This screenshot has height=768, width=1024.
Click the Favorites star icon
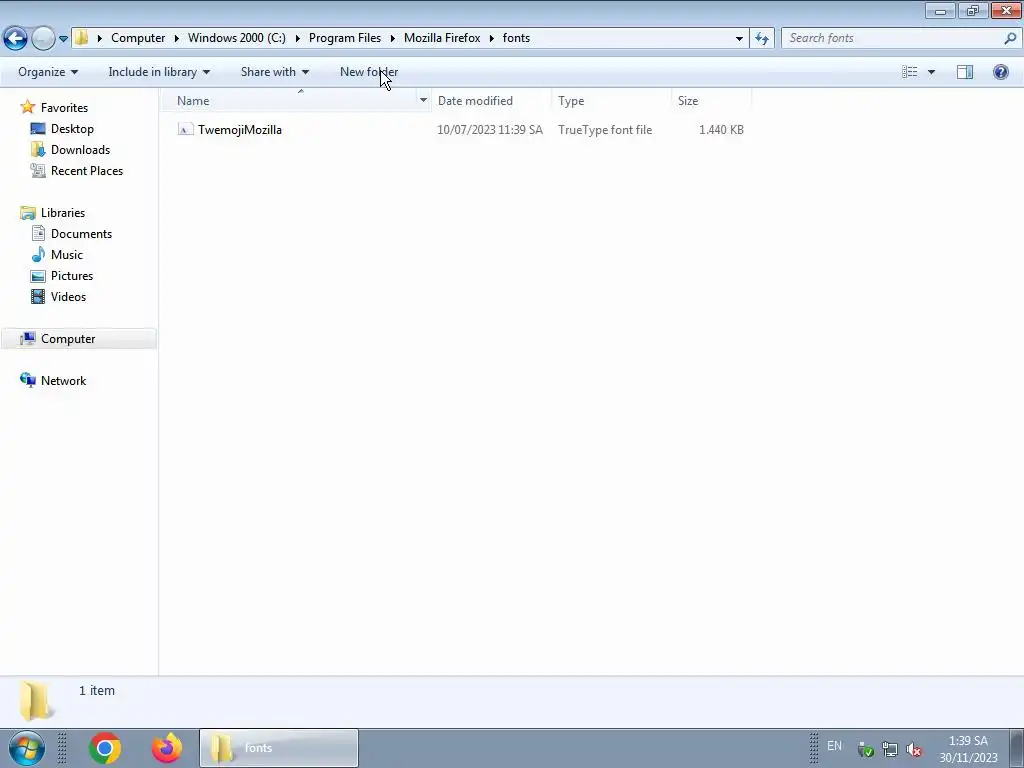27,106
